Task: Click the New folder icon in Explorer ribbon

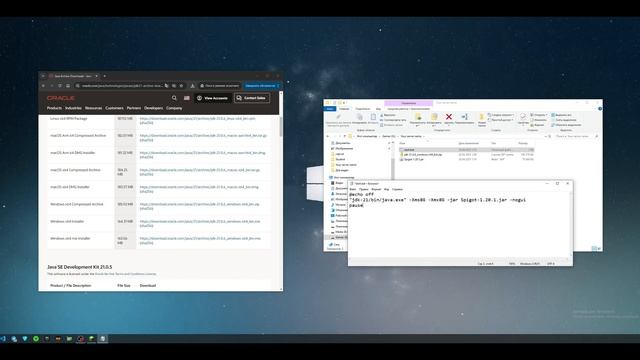Action: tap(482, 117)
